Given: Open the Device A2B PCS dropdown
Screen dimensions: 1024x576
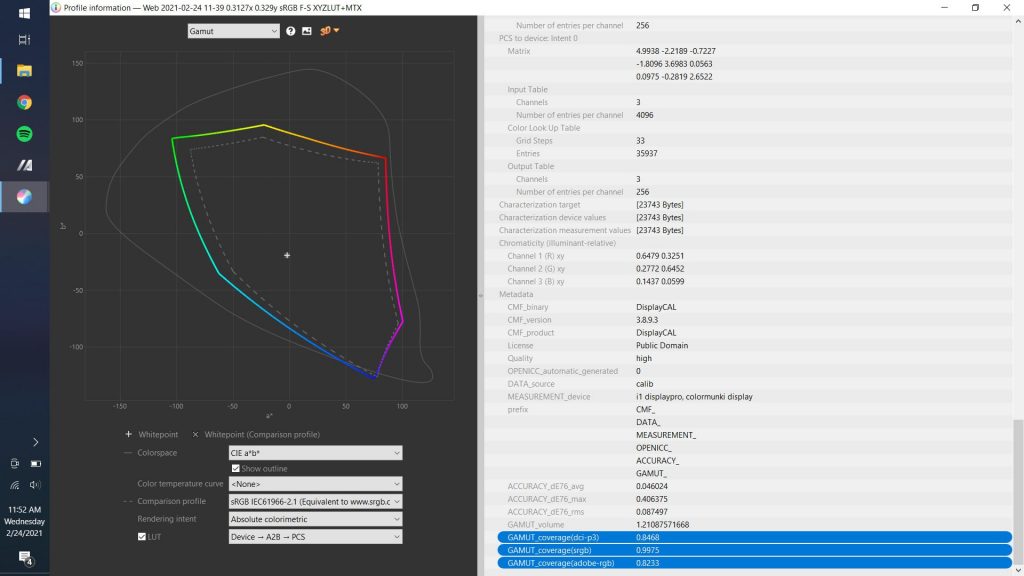Looking at the screenshot, I should pyautogui.click(x=315, y=537).
